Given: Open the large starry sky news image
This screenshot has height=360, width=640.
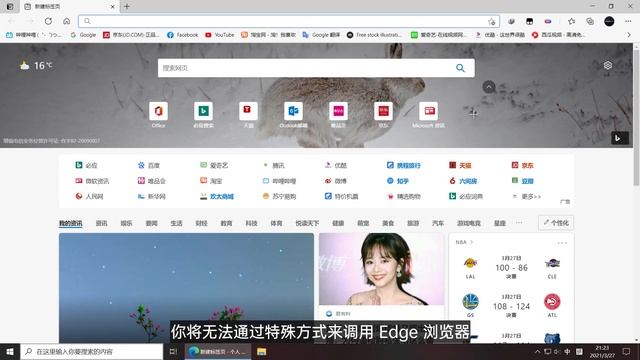Looking at the screenshot, I should [x=187, y=288].
